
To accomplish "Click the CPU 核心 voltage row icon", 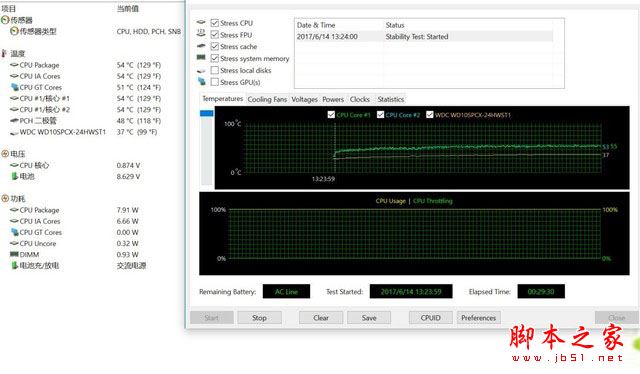I will point(14,165).
